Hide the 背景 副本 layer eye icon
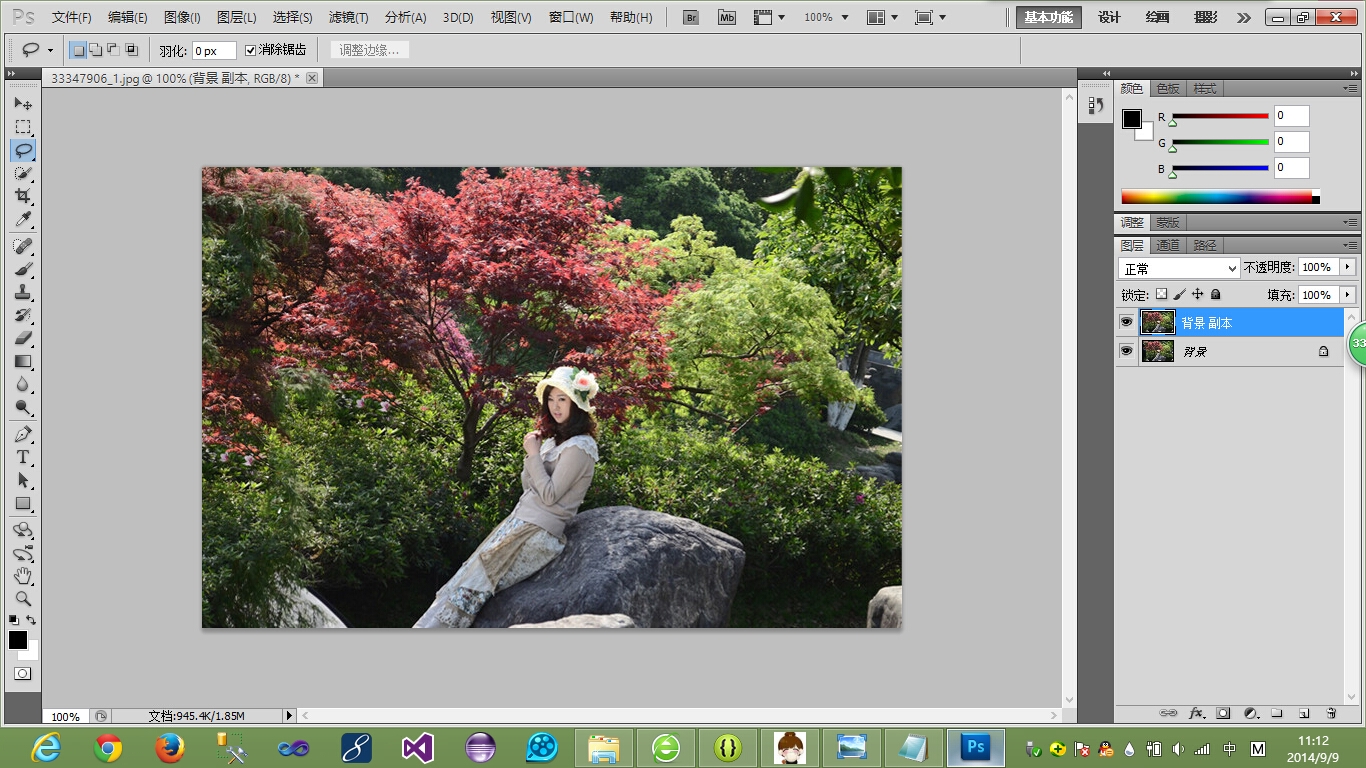The width and height of the screenshot is (1366, 768). click(x=1126, y=322)
